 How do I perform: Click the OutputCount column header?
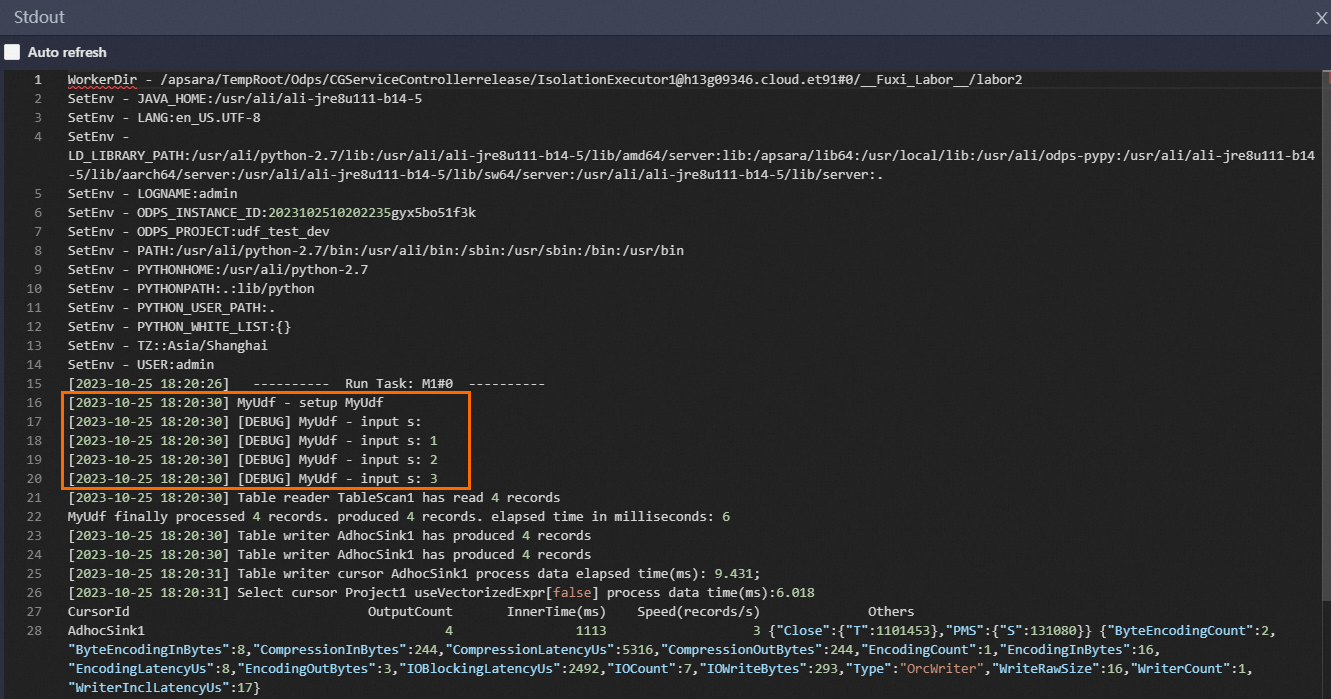(x=410, y=612)
